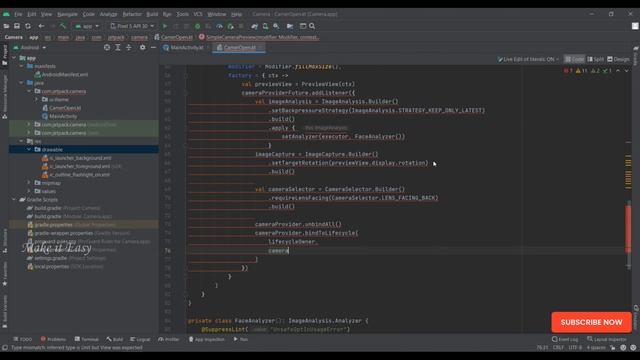The height and width of the screenshot is (360, 640).
Task: Click the editor vertical scrollbar error stripe
Action: click(628, 229)
